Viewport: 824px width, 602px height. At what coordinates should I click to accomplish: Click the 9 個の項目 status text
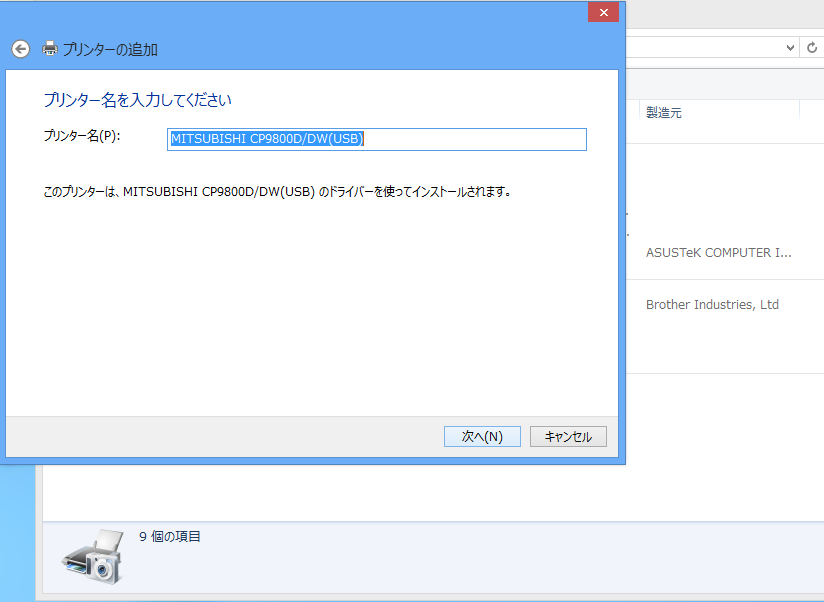[x=170, y=536]
